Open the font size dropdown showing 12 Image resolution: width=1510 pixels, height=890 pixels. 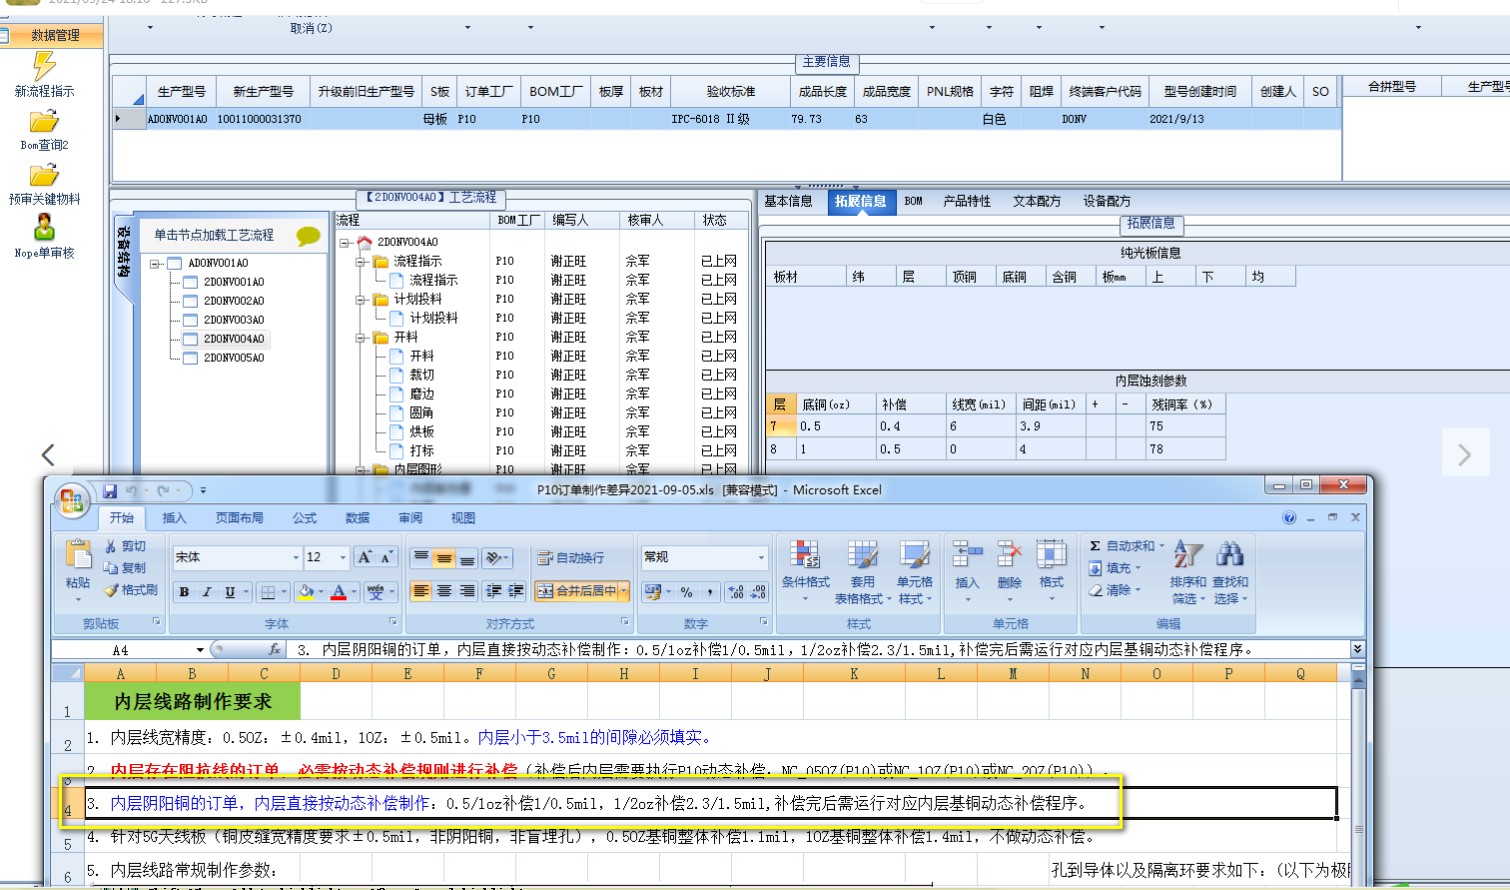point(343,557)
